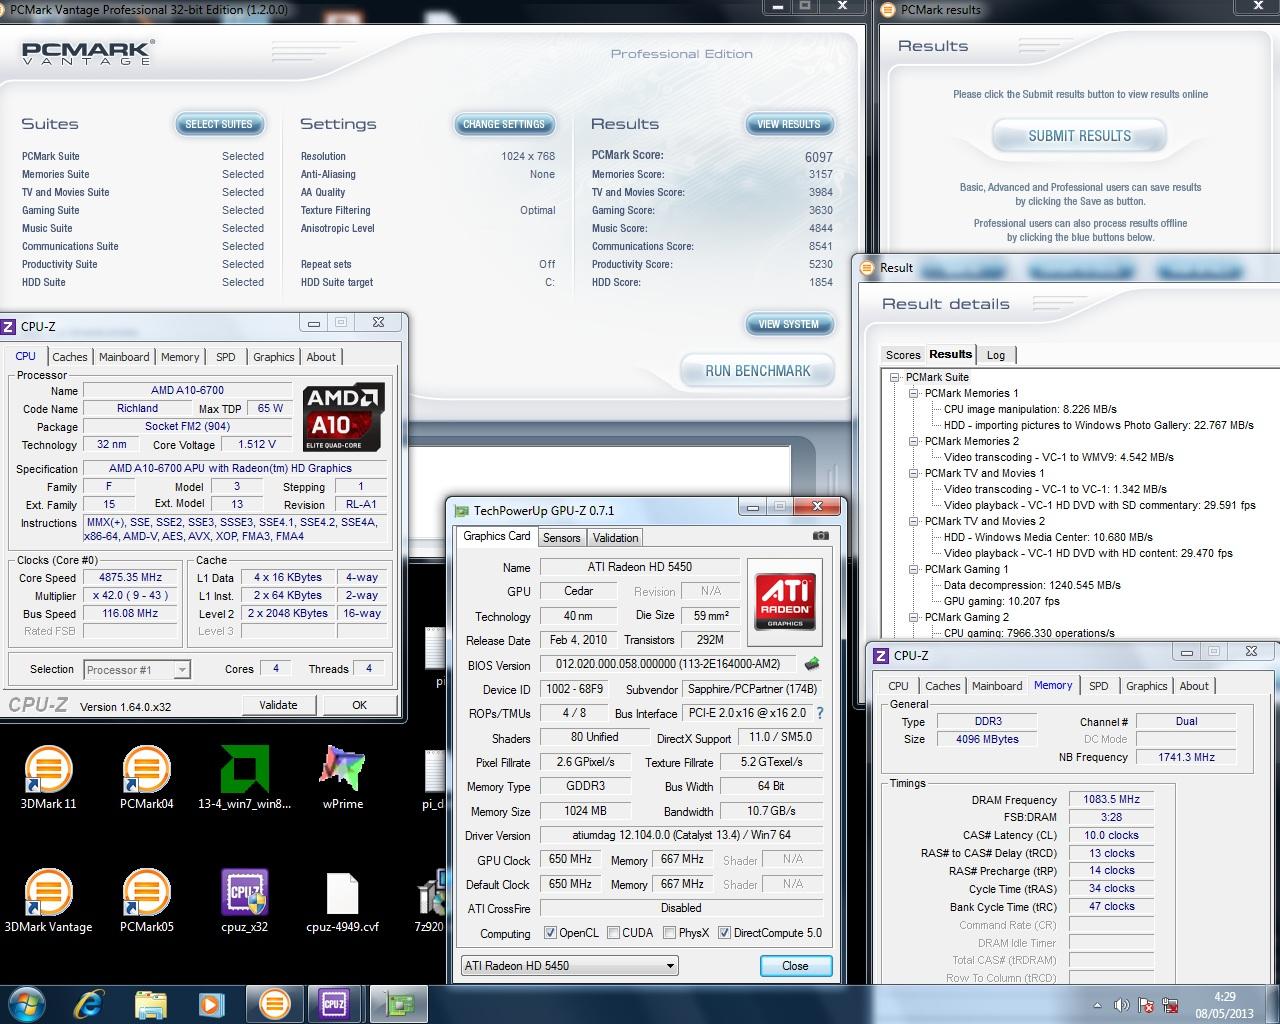Click the Bus Interface question mark in GPU-Z
The image size is (1280, 1024).
[820, 713]
